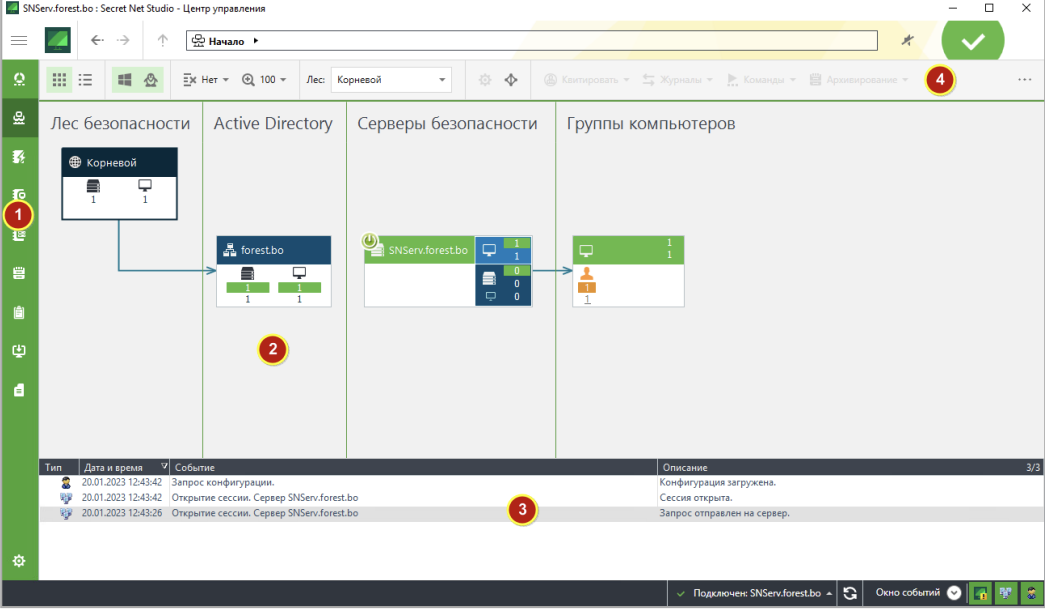Open the Журналы dropdown

point(677,80)
